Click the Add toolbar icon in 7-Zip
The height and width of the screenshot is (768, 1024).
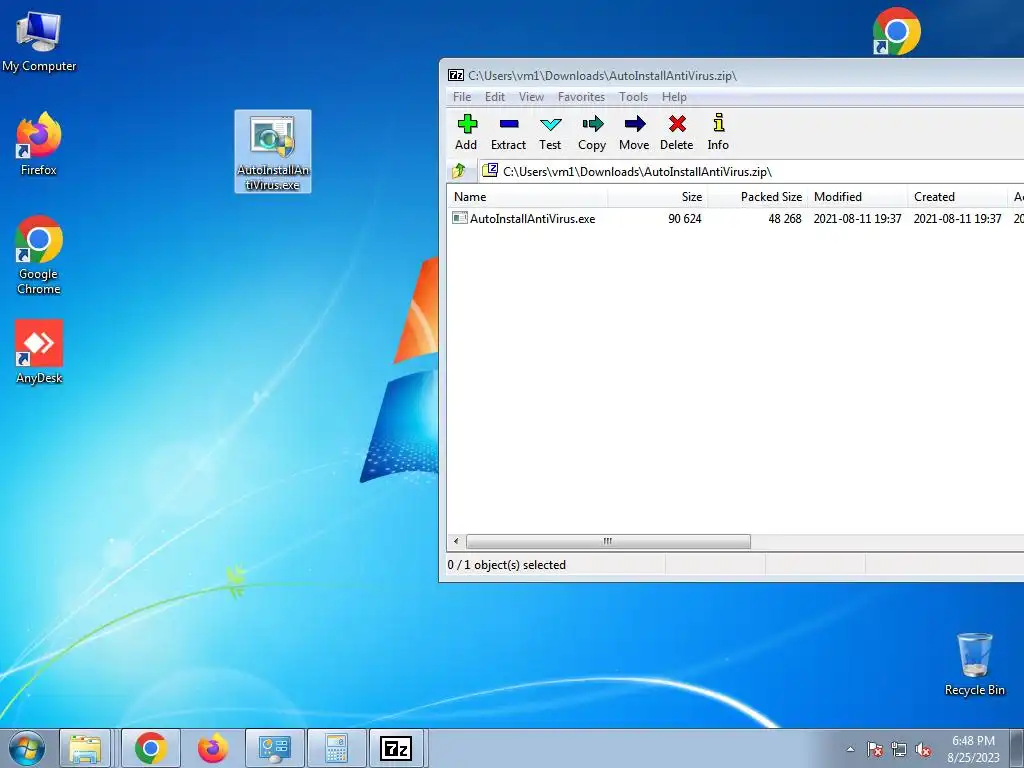point(466,133)
